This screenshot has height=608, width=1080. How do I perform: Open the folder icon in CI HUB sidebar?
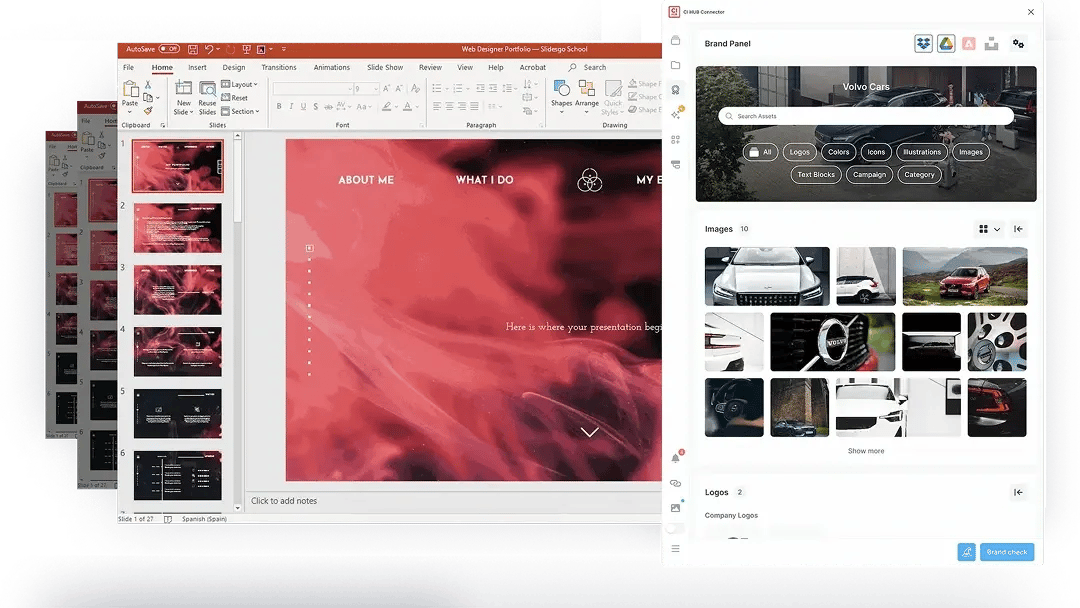click(x=676, y=65)
